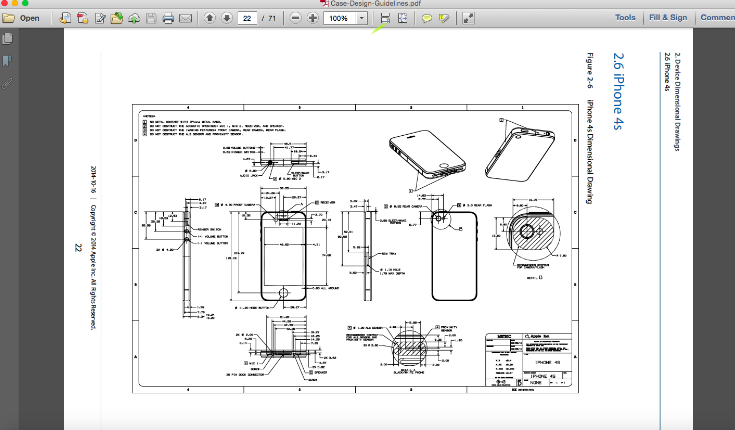Add a sticky note comment
735x430 pixels.
point(427,18)
